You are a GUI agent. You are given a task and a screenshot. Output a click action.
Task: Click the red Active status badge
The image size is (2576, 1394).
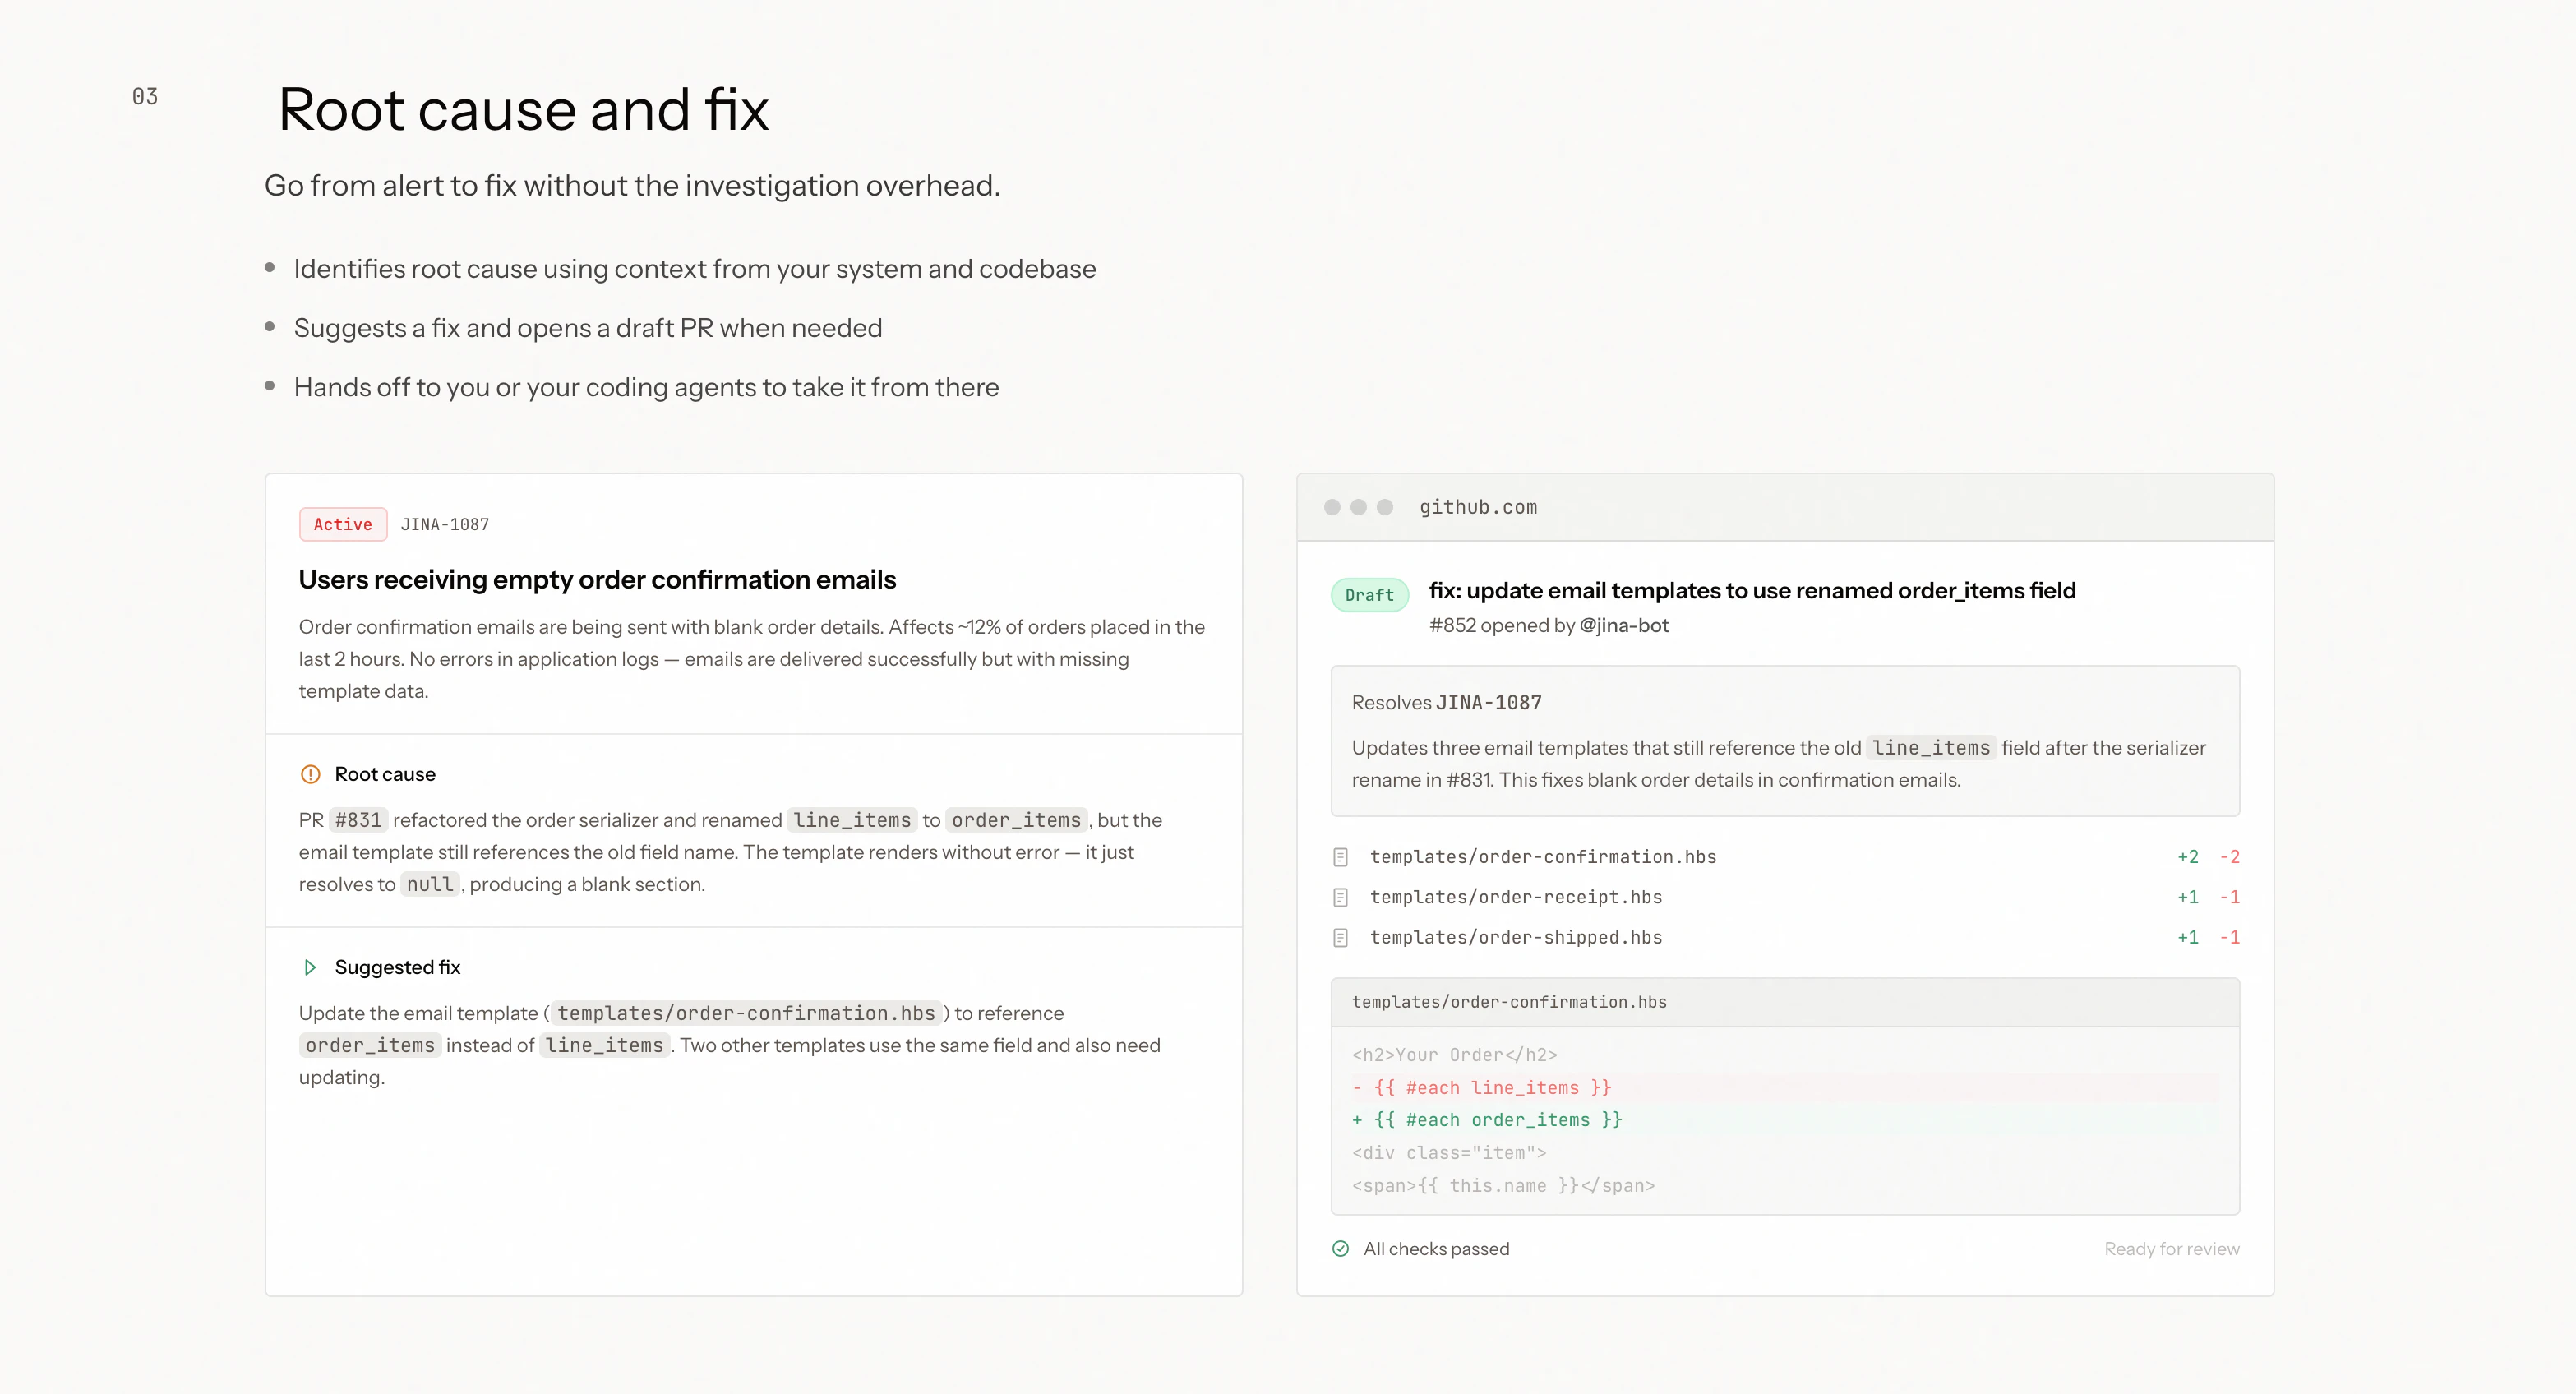pyautogui.click(x=342, y=524)
